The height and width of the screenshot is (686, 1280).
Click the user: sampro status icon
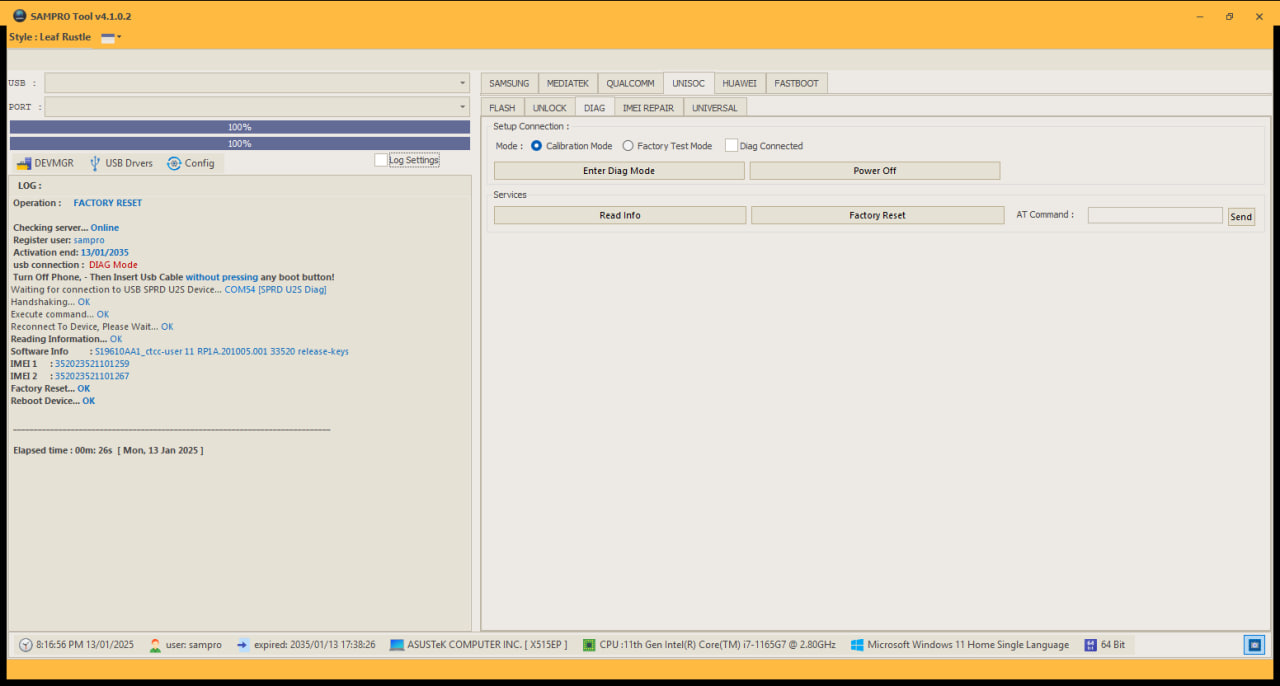[155, 645]
